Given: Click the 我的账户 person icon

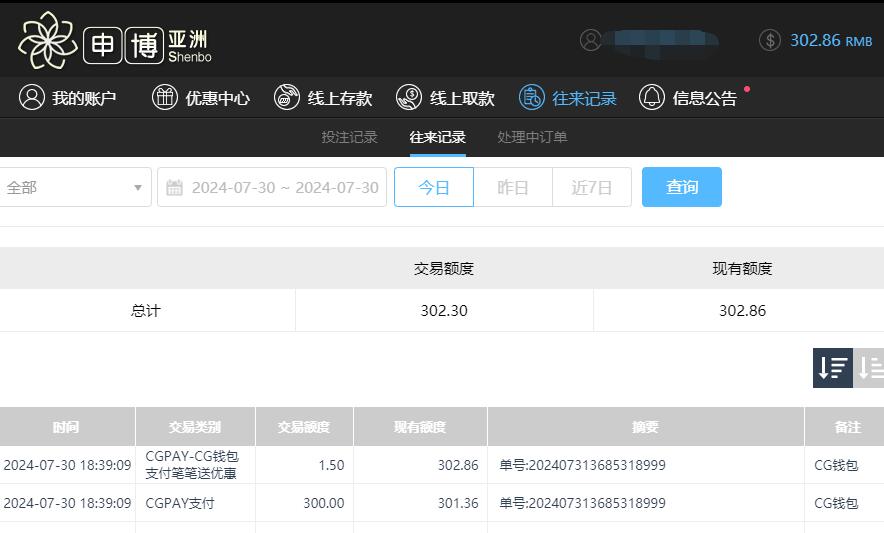Looking at the screenshot, I should coord(32,97).
